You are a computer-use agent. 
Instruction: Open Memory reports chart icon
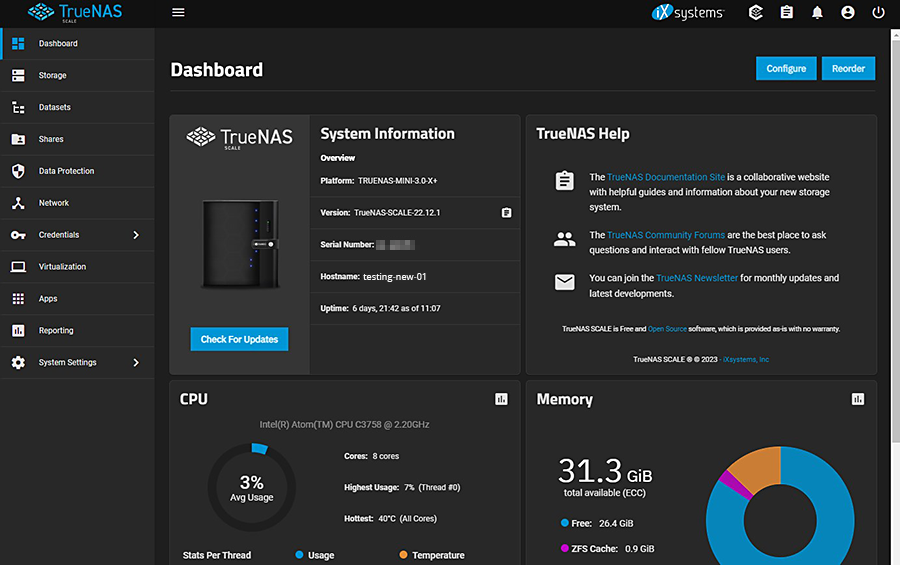858,399
